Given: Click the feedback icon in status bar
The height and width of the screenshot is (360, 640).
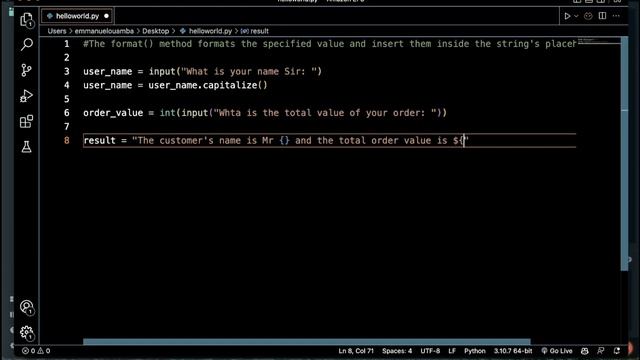Looking at the screenshot, I should [x=601, y=351].
